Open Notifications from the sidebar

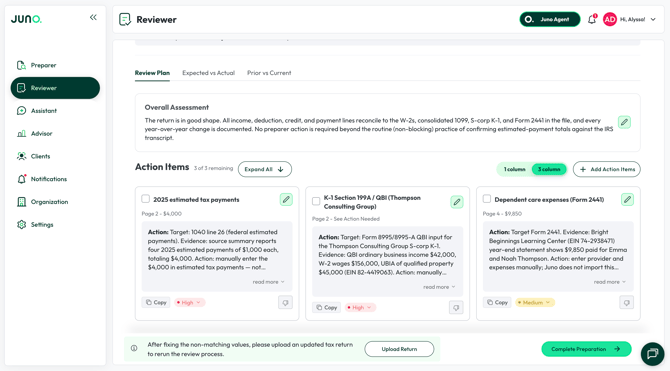[x=55, y=179]
